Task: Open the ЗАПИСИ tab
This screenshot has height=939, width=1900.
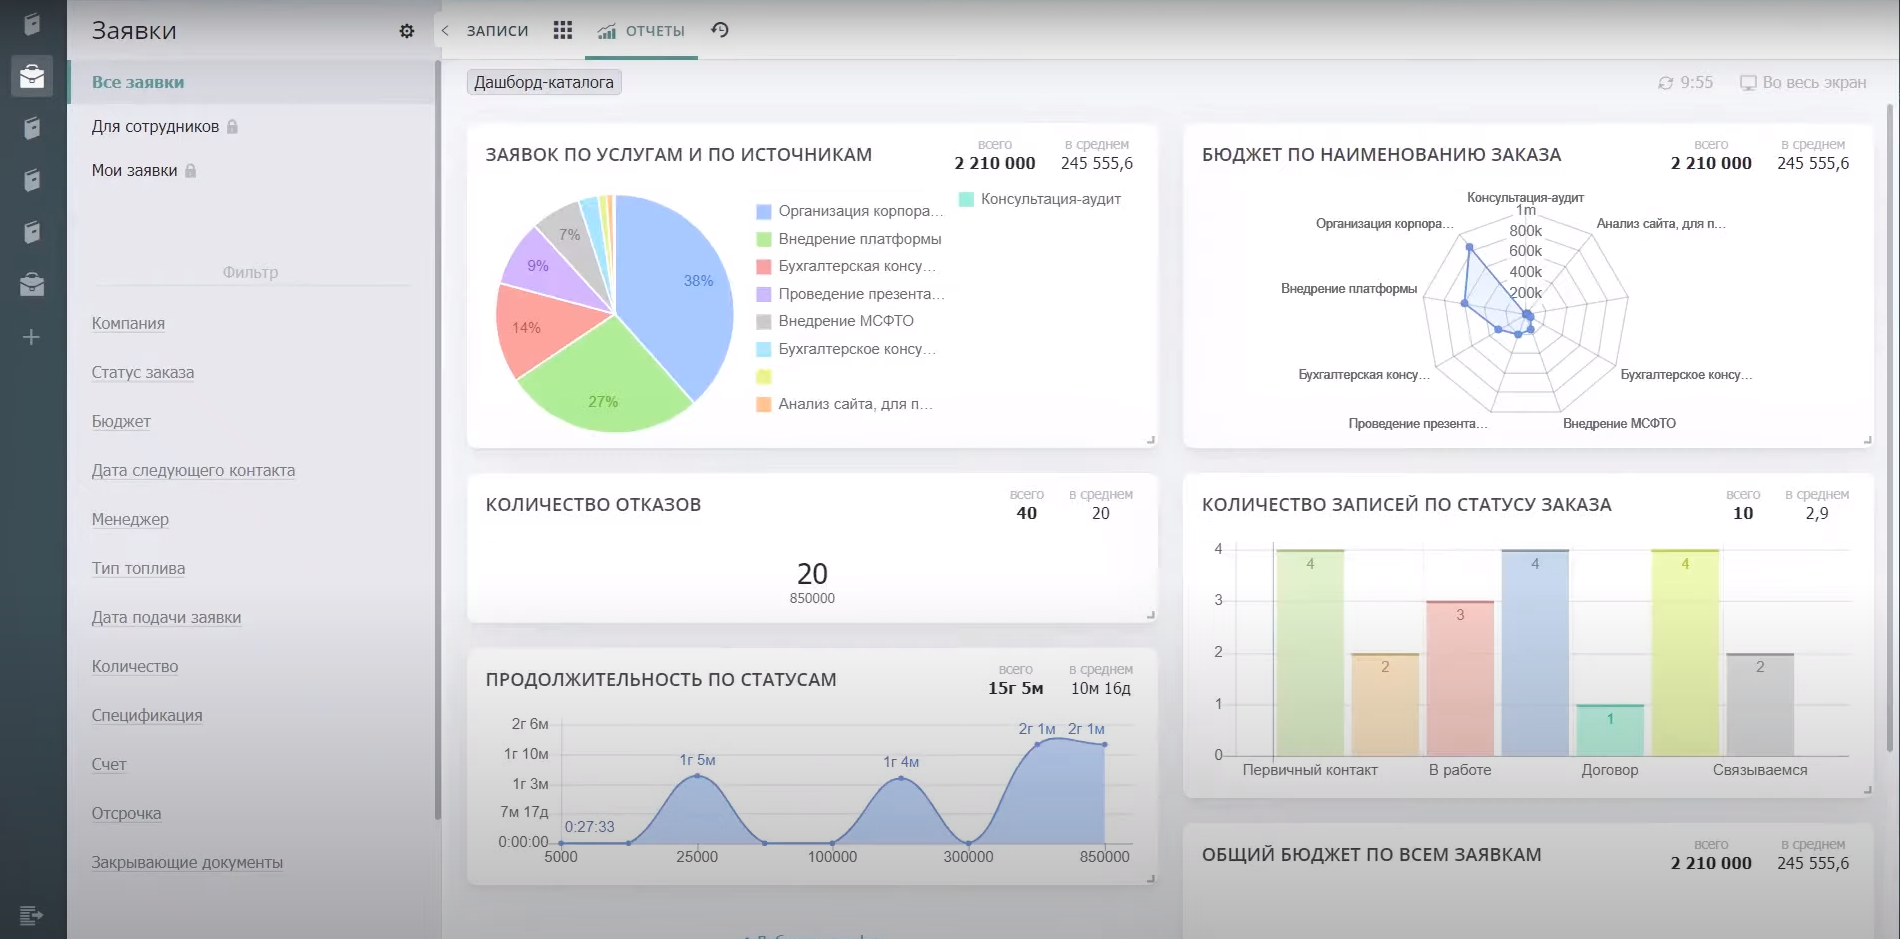Action: coord(497,31)
